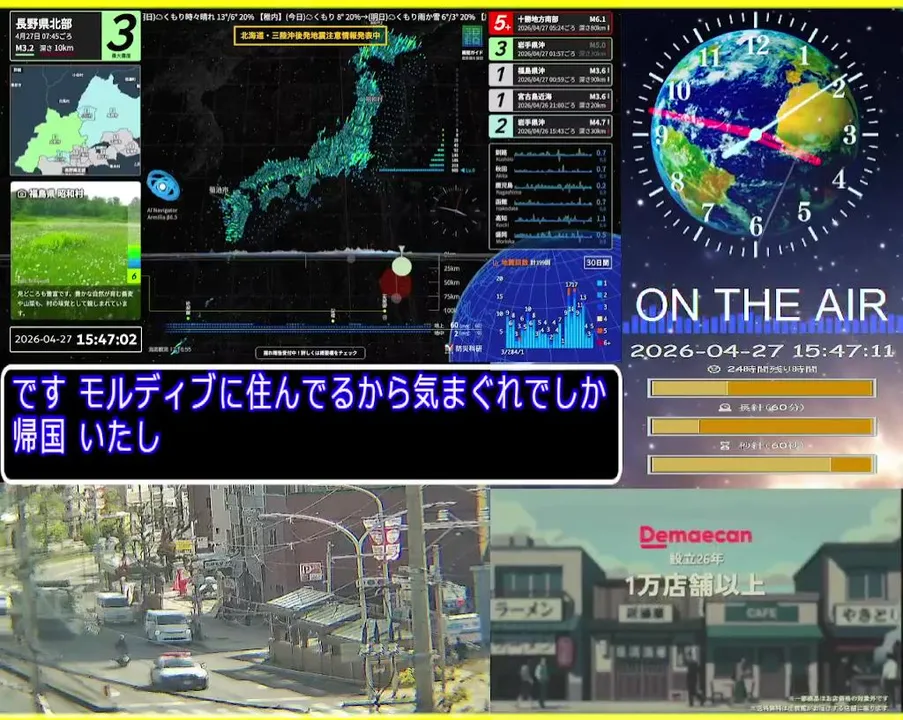Select the 30日間 period button
This screenshot has width=903, height=720.
pos(598,263)
